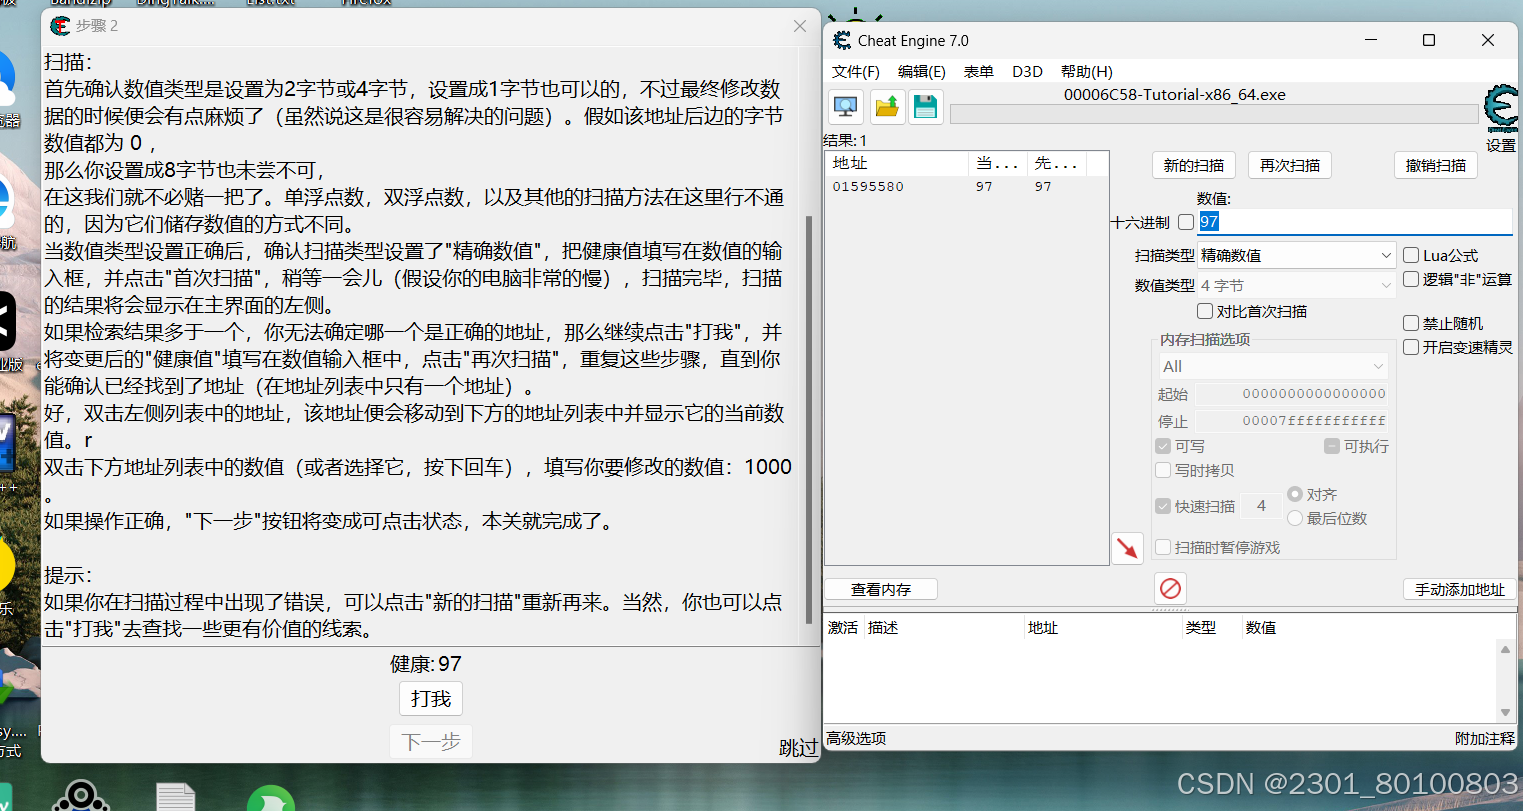This screenshot has height=811, width=1523.
Task: Click the scan progress bar
Action: tap(1214, 114)
